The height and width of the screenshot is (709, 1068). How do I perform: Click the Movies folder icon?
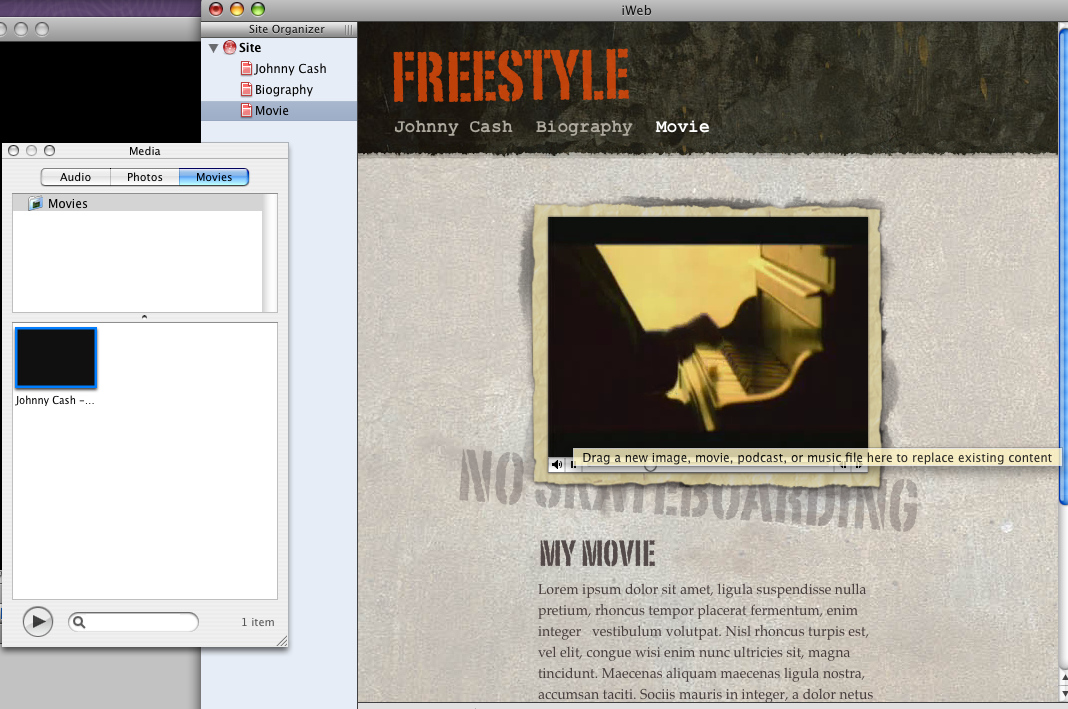pos(35,204)
